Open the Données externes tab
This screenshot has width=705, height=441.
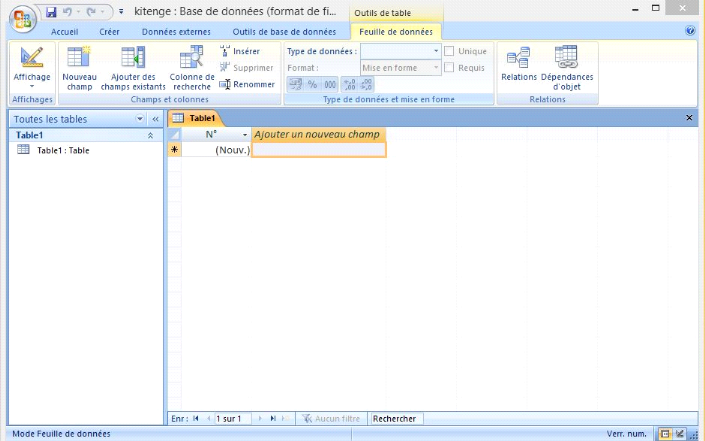176,32
